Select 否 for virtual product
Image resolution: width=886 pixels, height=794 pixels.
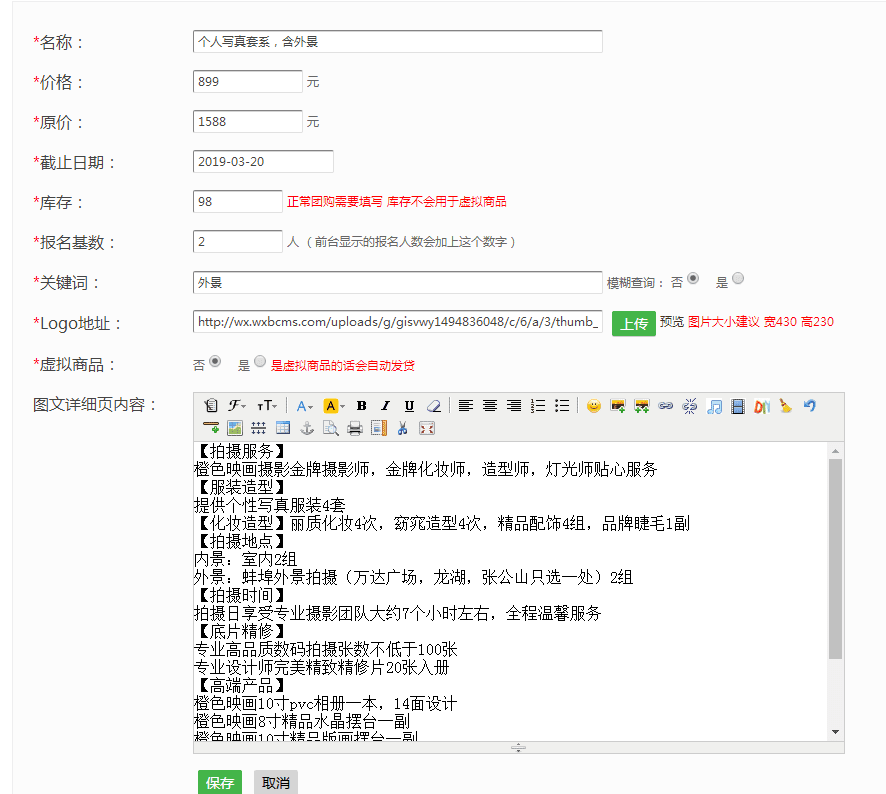click(215, 361)
